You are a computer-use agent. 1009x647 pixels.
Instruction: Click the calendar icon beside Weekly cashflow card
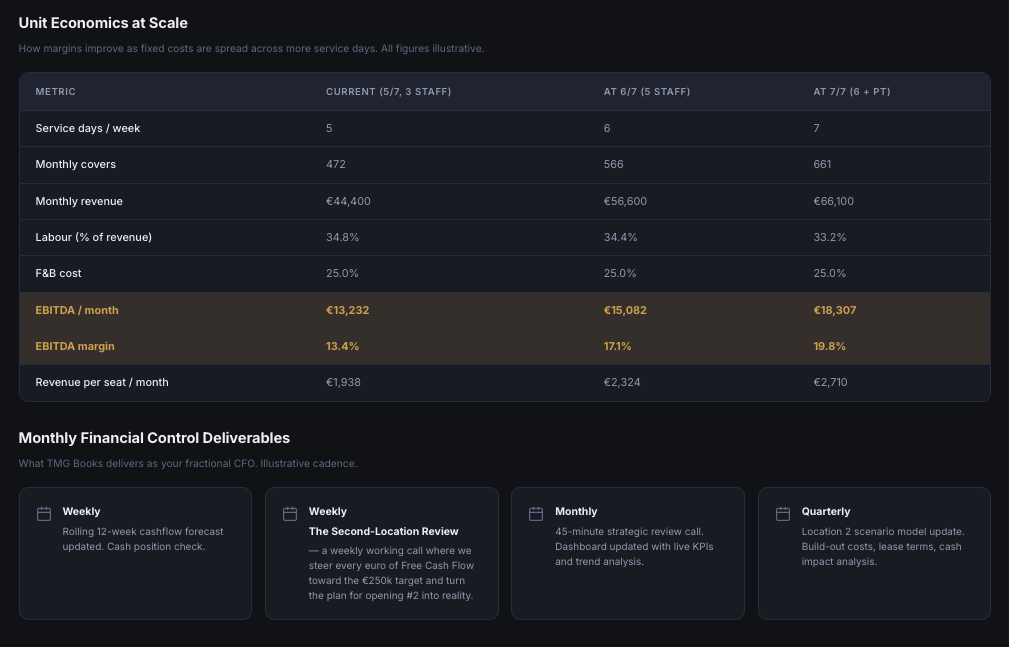click(44, 514)
